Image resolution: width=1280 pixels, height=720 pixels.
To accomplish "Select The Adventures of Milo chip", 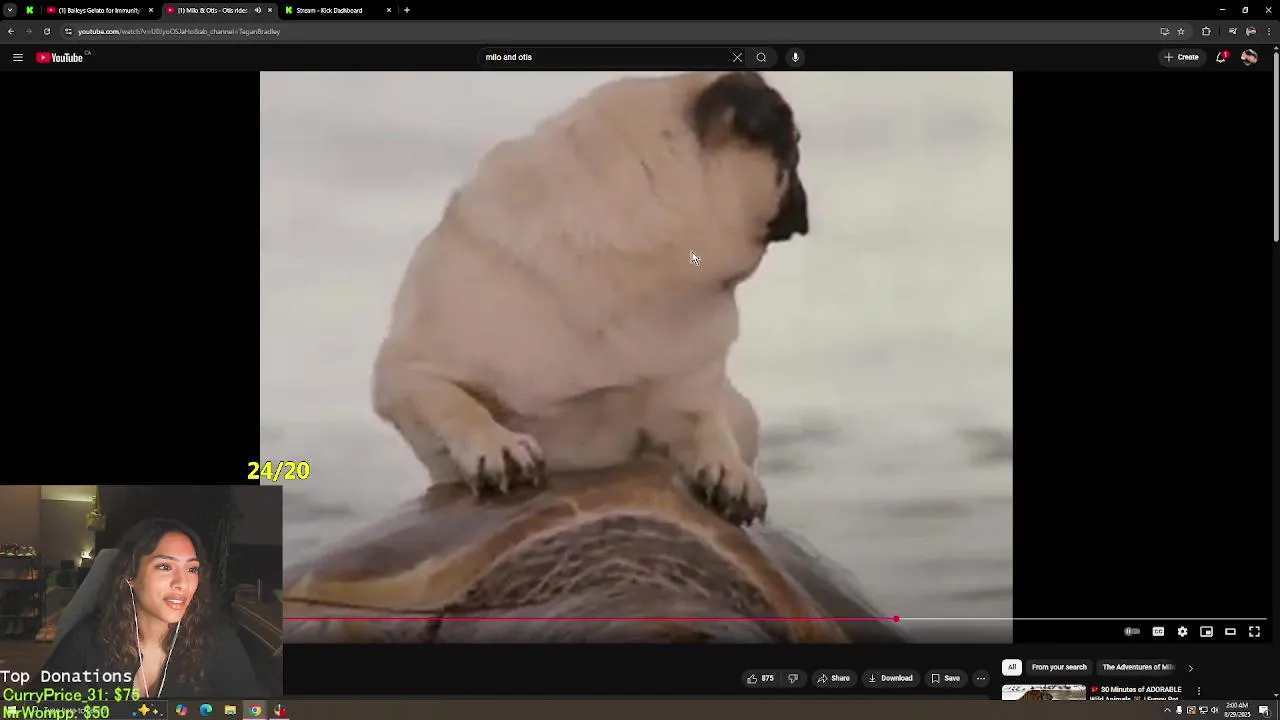I will [1138, 667].
